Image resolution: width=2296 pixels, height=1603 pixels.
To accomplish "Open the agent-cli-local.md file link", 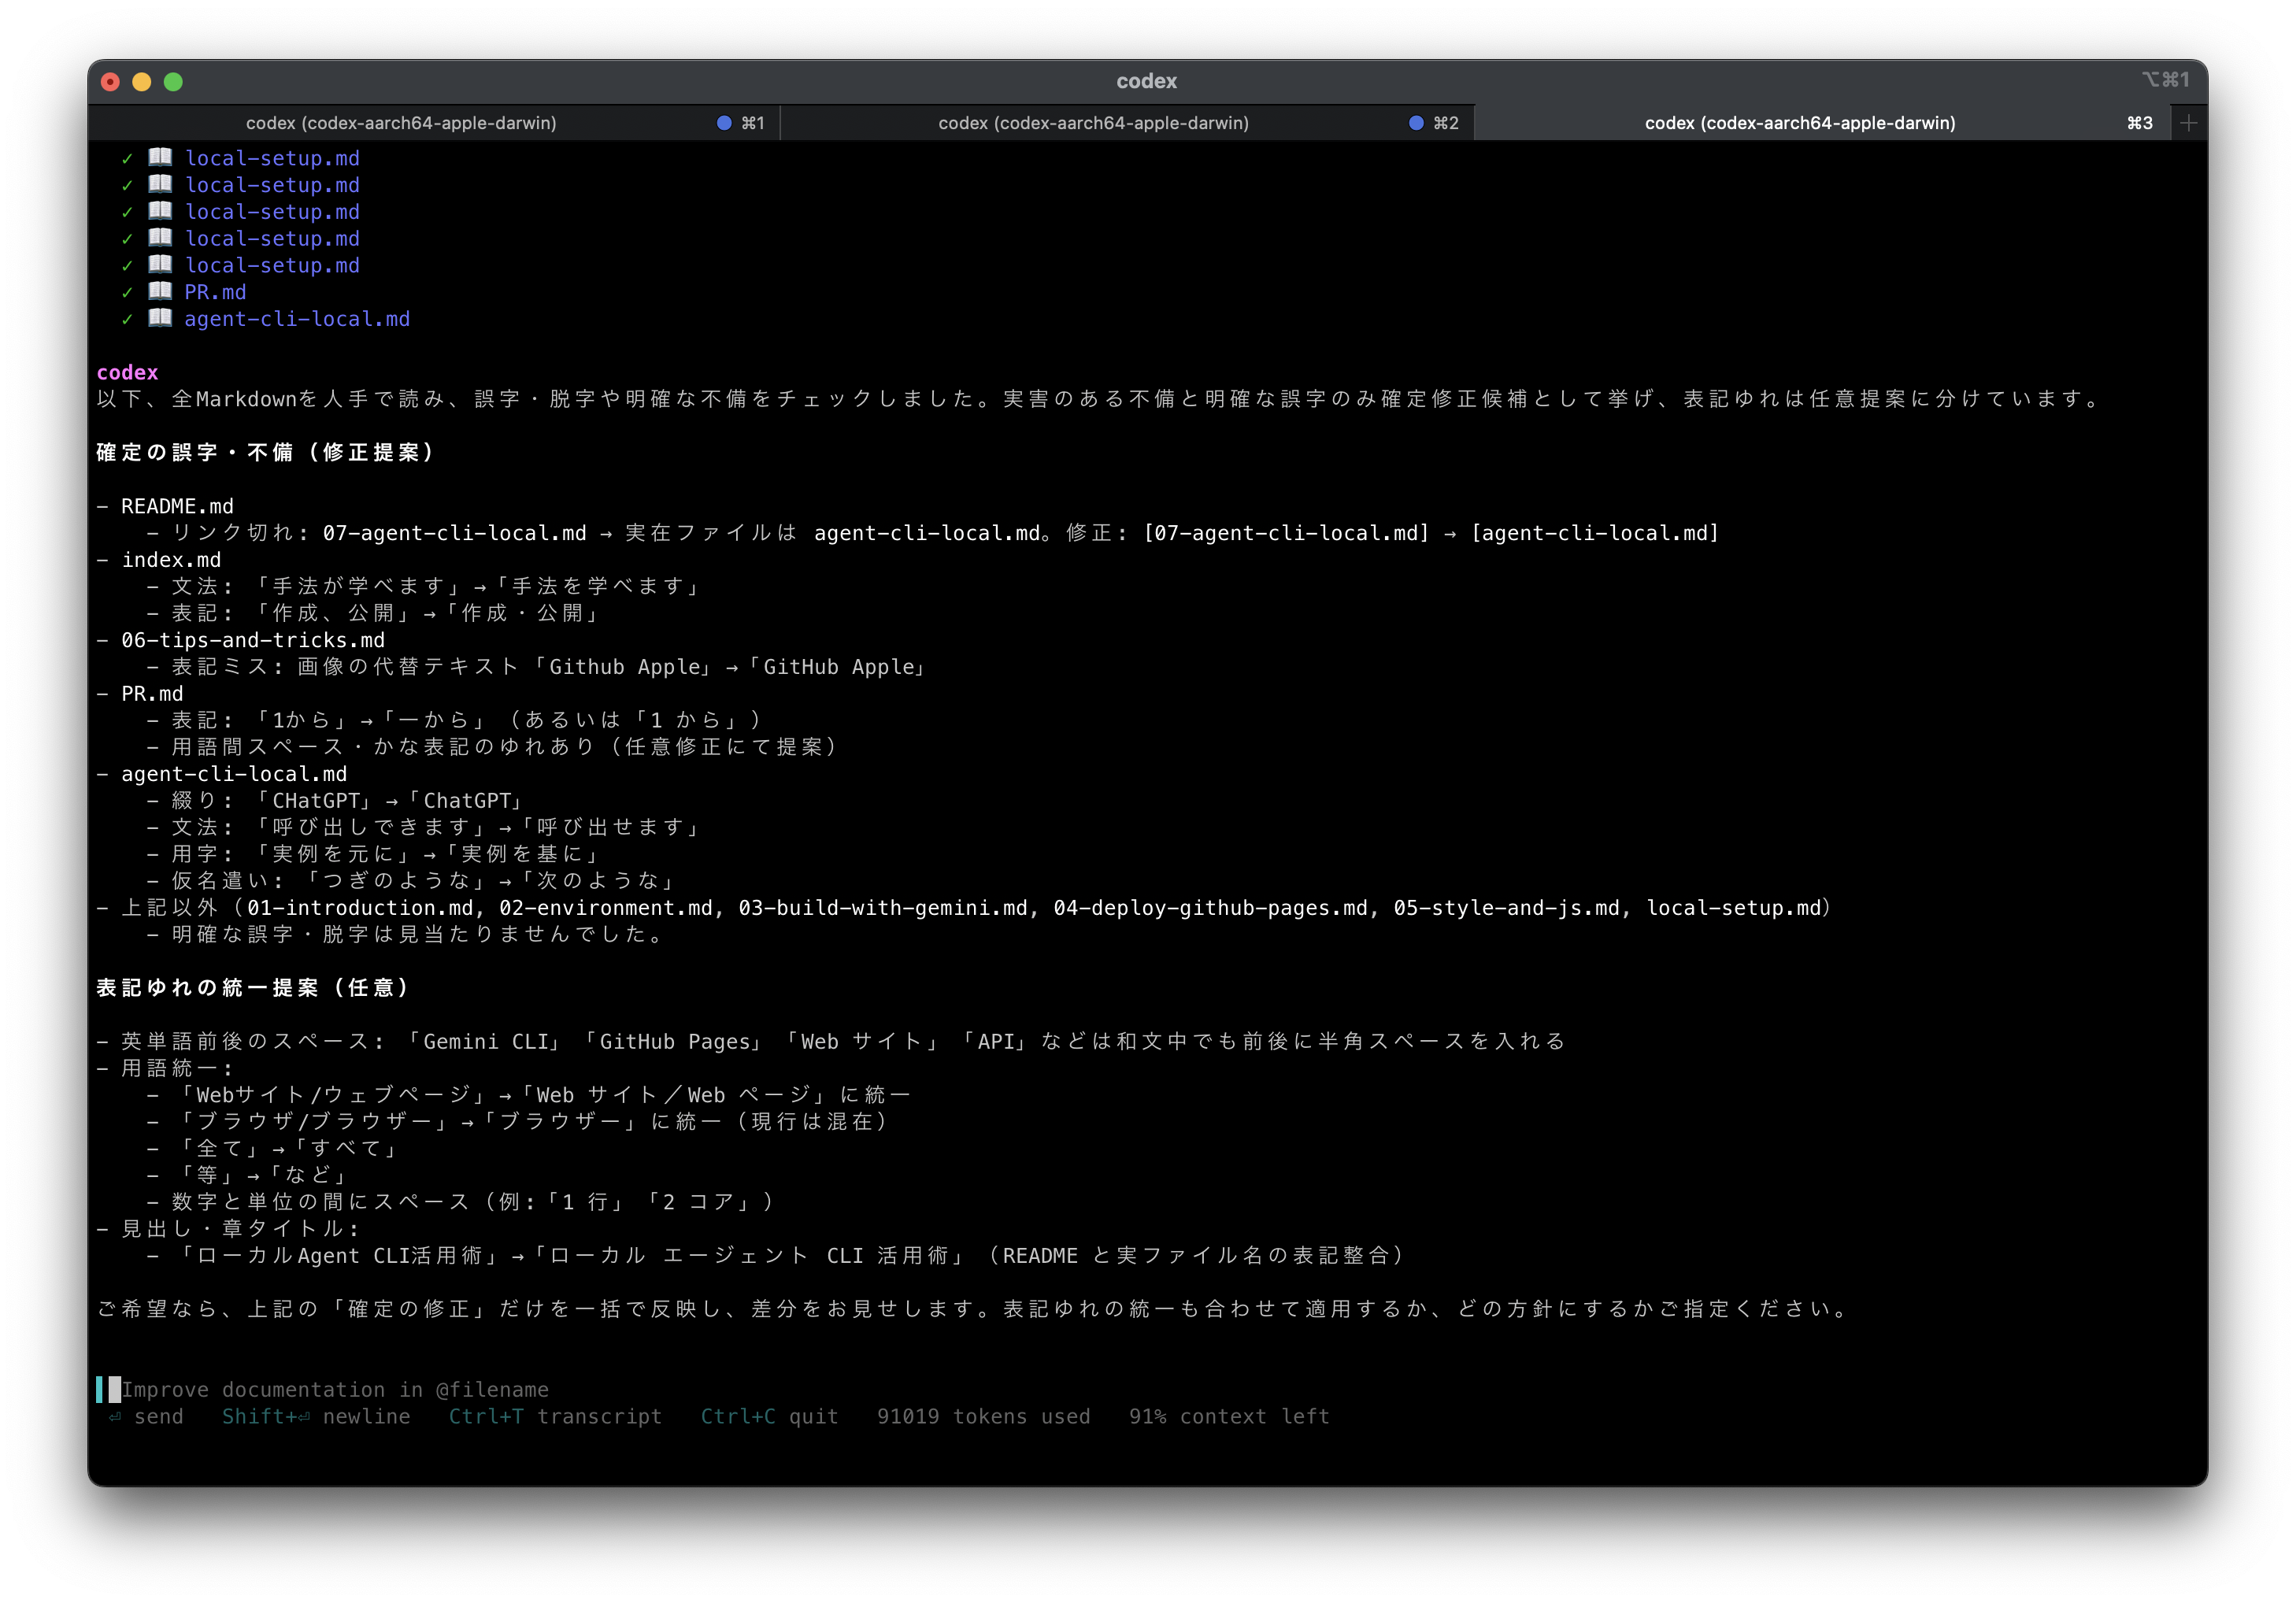I will [297, 318].
